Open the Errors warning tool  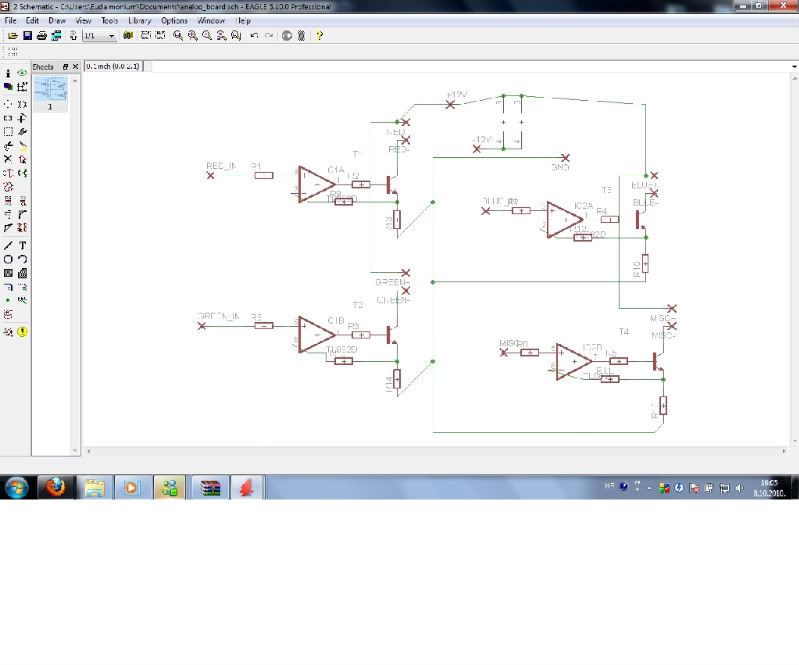click(x=22, y=332)
